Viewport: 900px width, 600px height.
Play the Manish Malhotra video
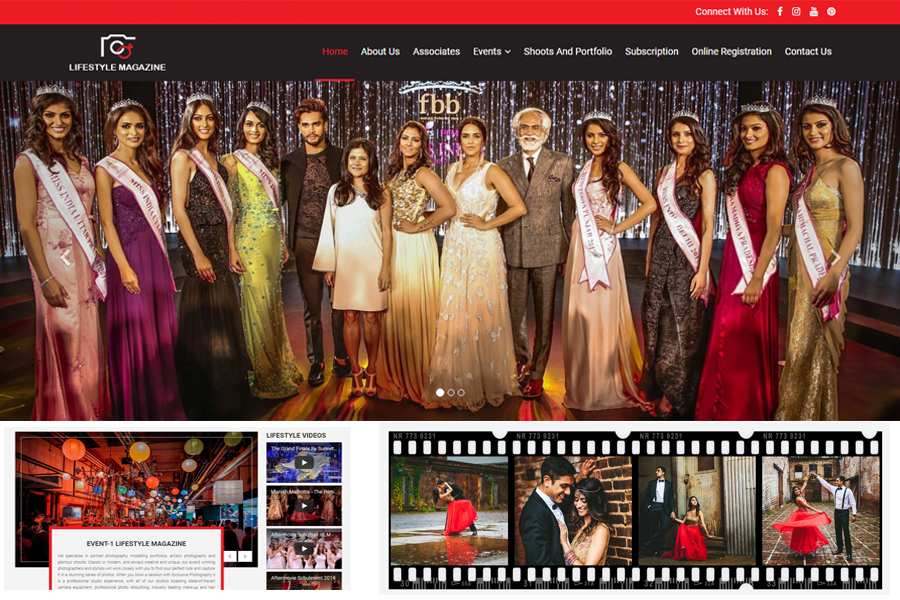[303, 507]
